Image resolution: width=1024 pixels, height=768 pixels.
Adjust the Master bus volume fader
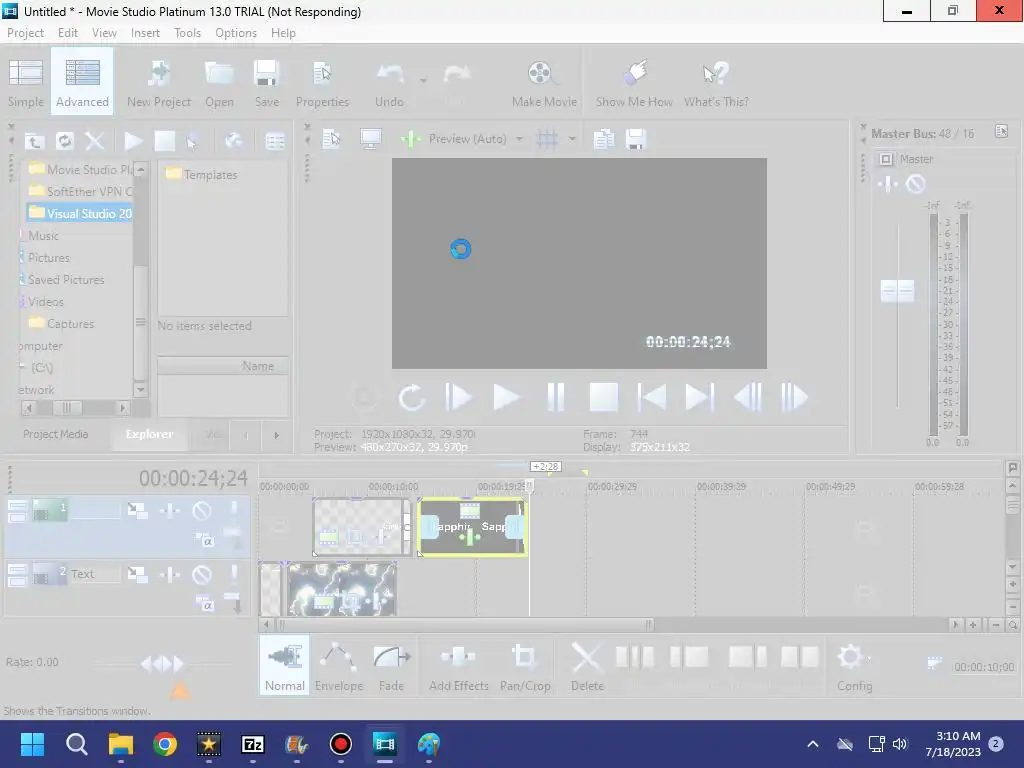coord(897,291)
